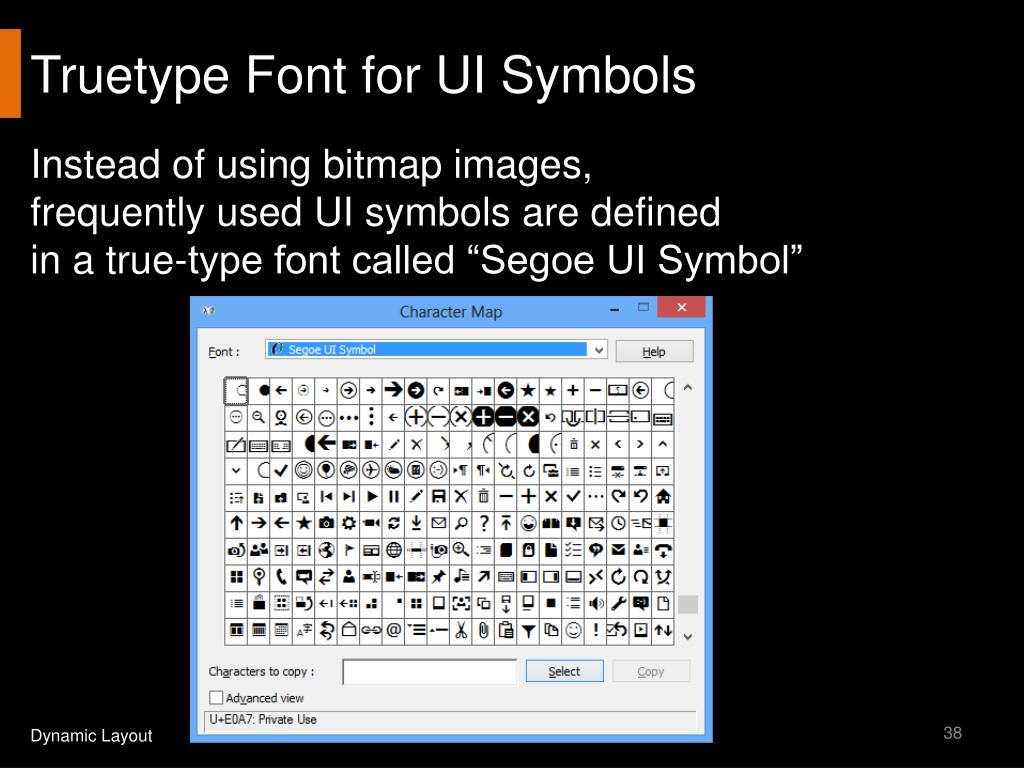Select the wireframe globe glyph
The width and height of the screenshot is (1024, 768).
[x=393, y=550]
